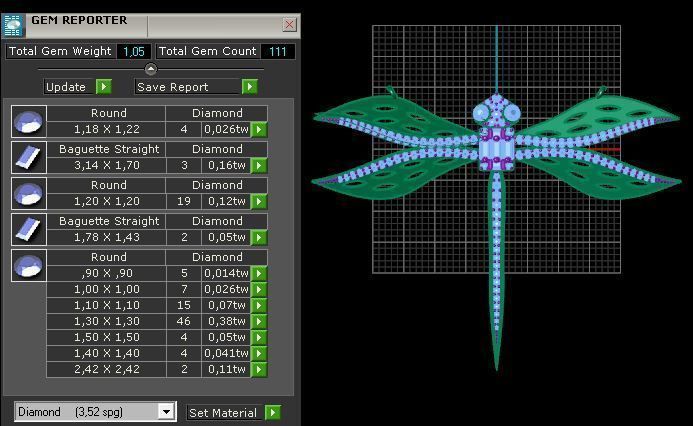Click the dragonfly tail in viewport
The image size is (693, 426).
(x=497, y=270)
